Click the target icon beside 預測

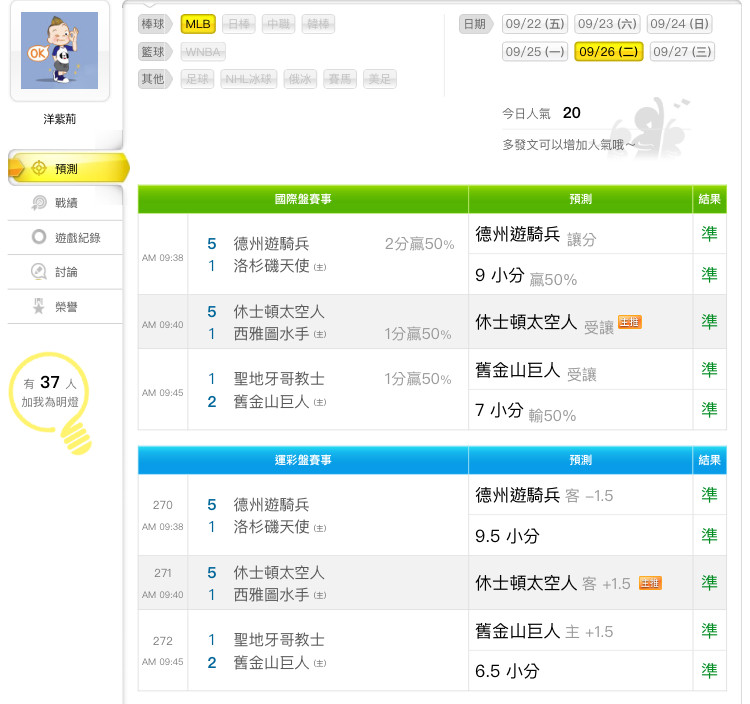(39, 168)
